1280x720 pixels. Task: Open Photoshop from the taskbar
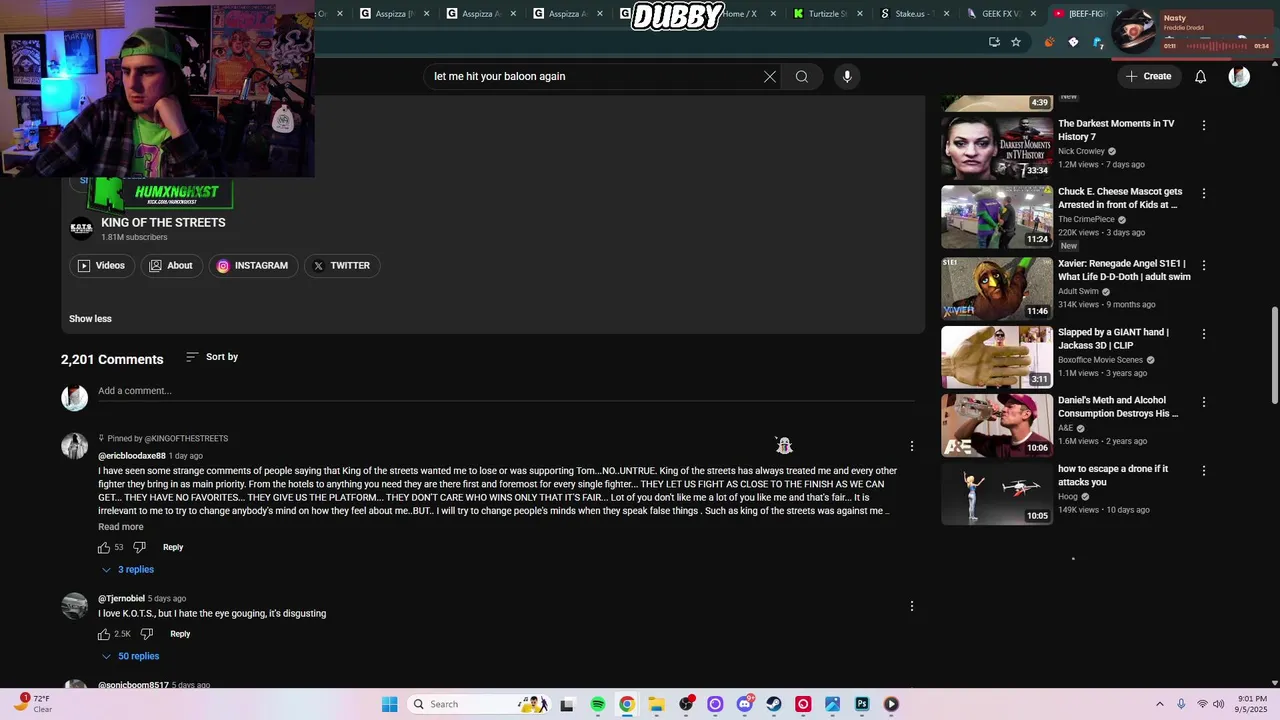[862, 704]
